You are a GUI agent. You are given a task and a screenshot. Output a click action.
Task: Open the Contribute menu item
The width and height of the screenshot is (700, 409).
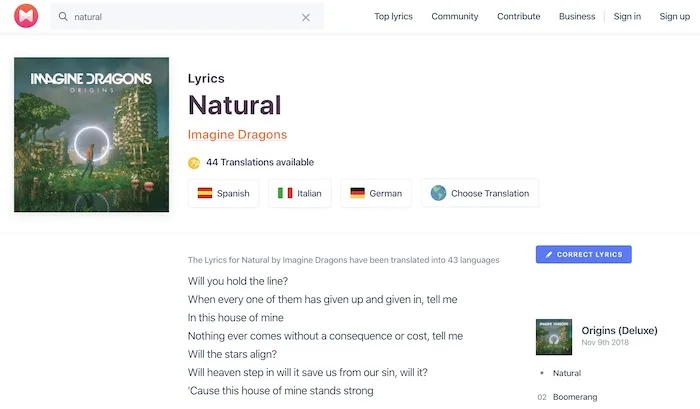click(x=519, y=17)
